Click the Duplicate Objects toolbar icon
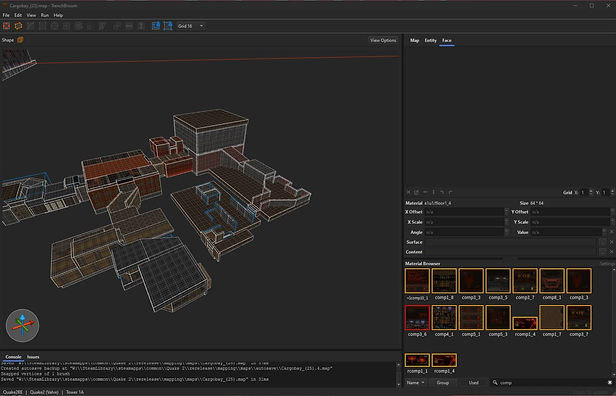 [117, 26]
